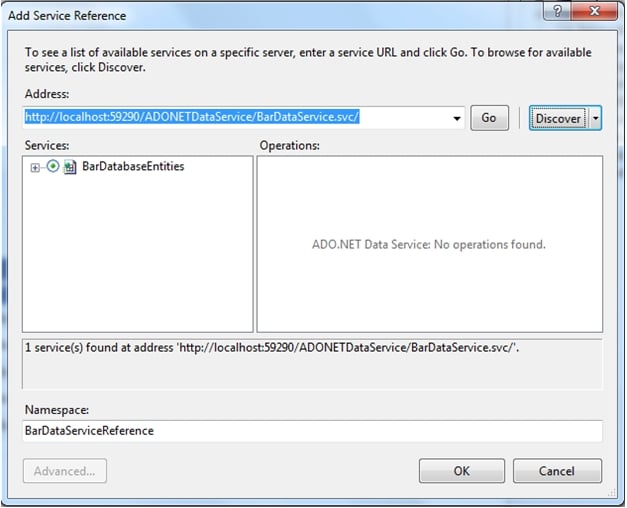Open the Discover button's dropdown arrow
The image size is (627, 508).
[x=595, y=118]
